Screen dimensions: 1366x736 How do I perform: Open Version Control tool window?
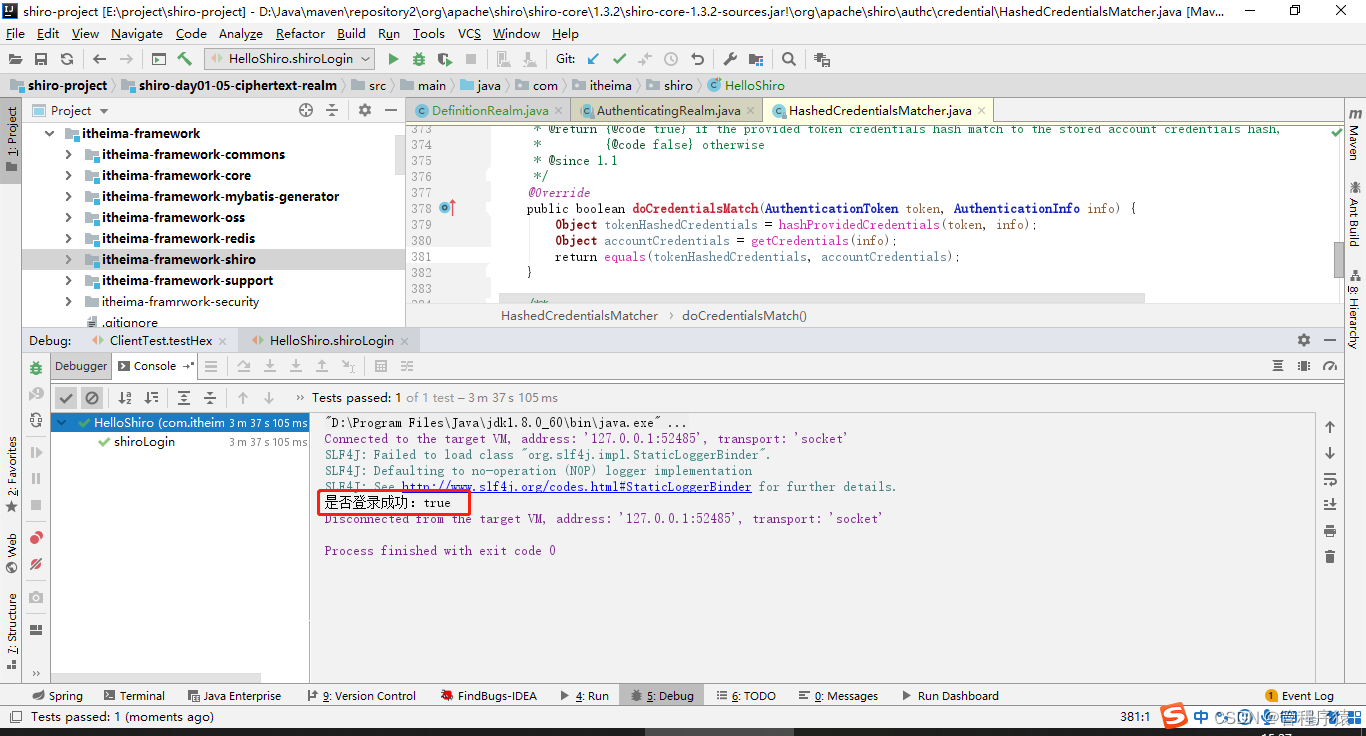(x=363, y=695)
